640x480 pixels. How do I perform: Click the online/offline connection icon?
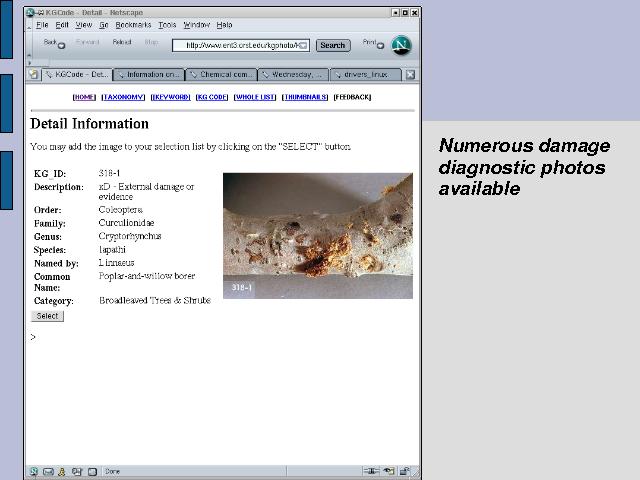[371, 471]
